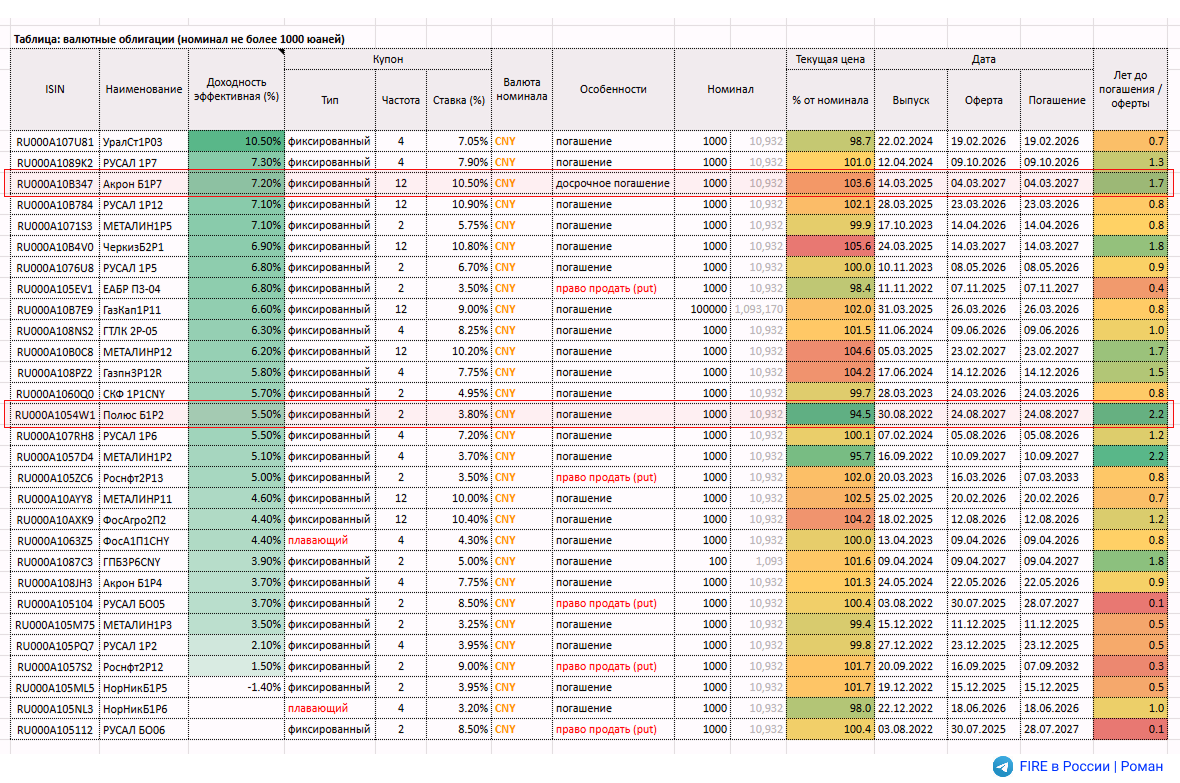Select the -1.40% yield in НорНикБ1Р5 row
The width and height of the screenshot is (1180, 783).
236,687
